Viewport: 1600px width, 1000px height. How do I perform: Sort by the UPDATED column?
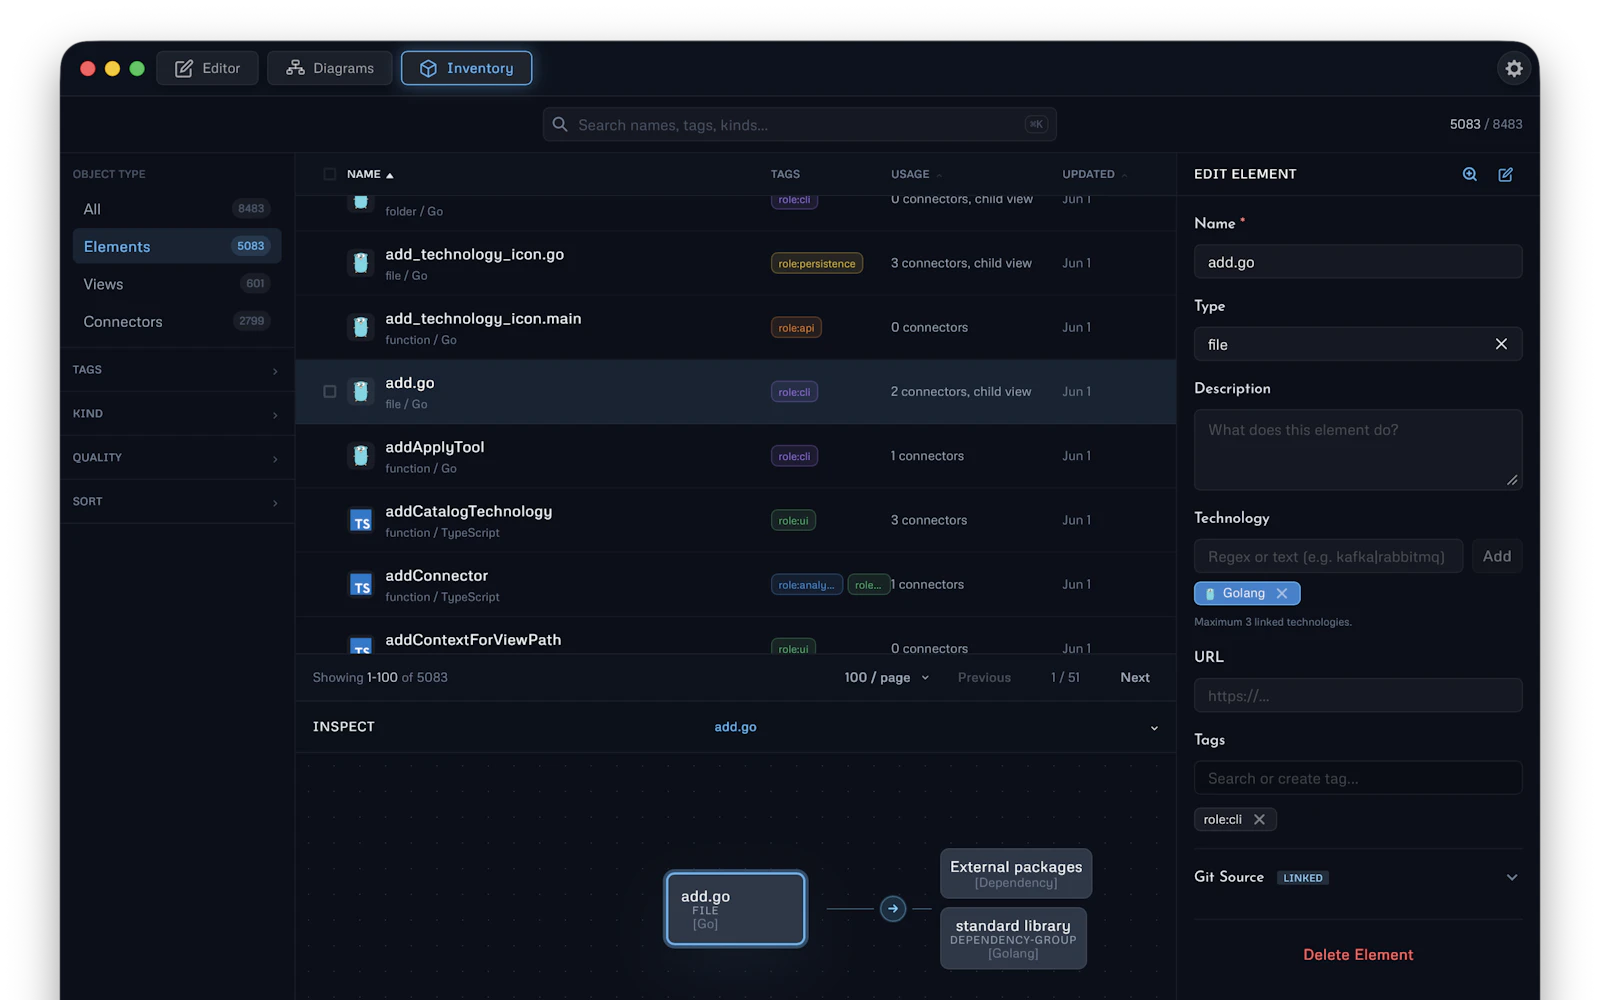[1094, 174]
